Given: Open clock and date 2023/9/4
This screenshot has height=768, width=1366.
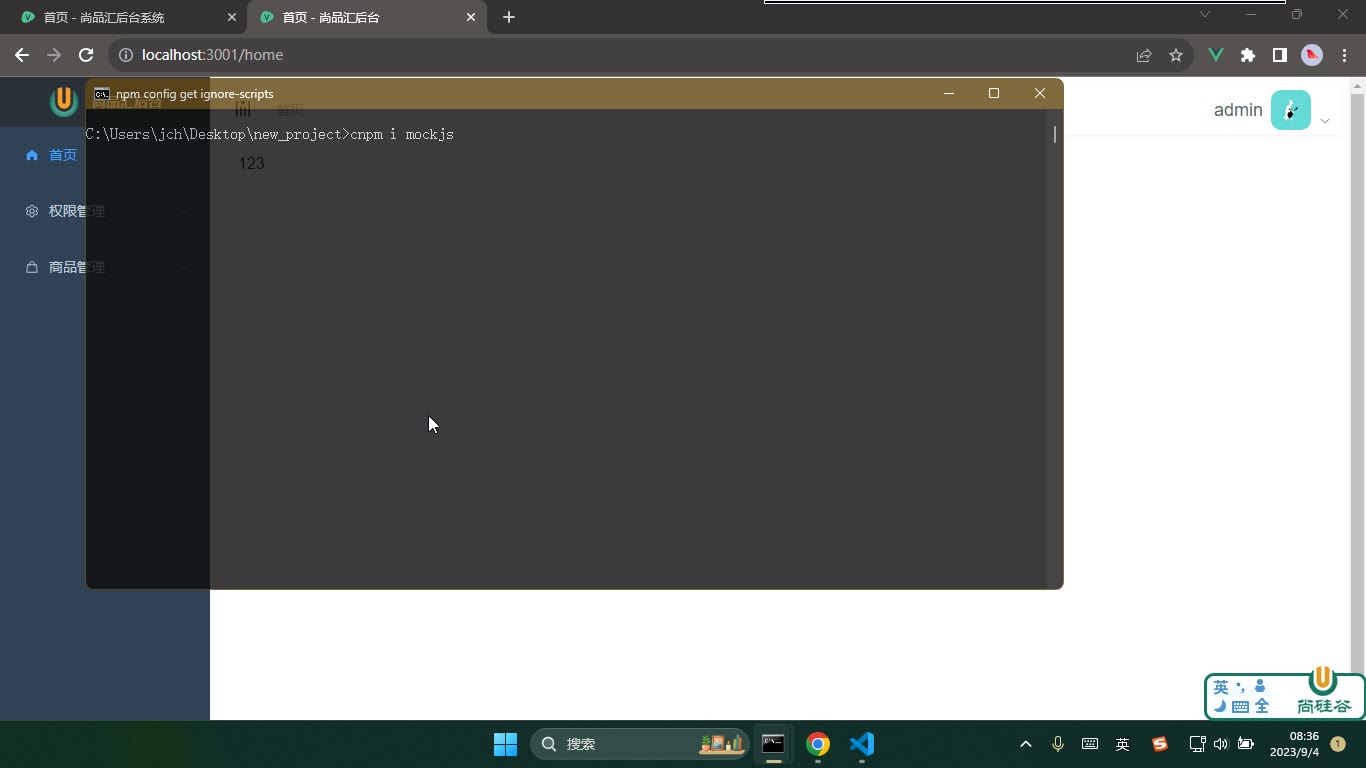Looking at the screenshot, I should [x=1294, y=744].
